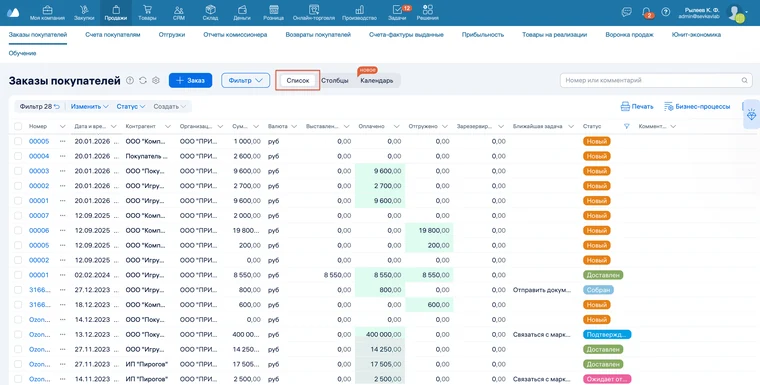
Task: Select checkbox of the 02.02.2024 order
Action: tap(18, 275)
